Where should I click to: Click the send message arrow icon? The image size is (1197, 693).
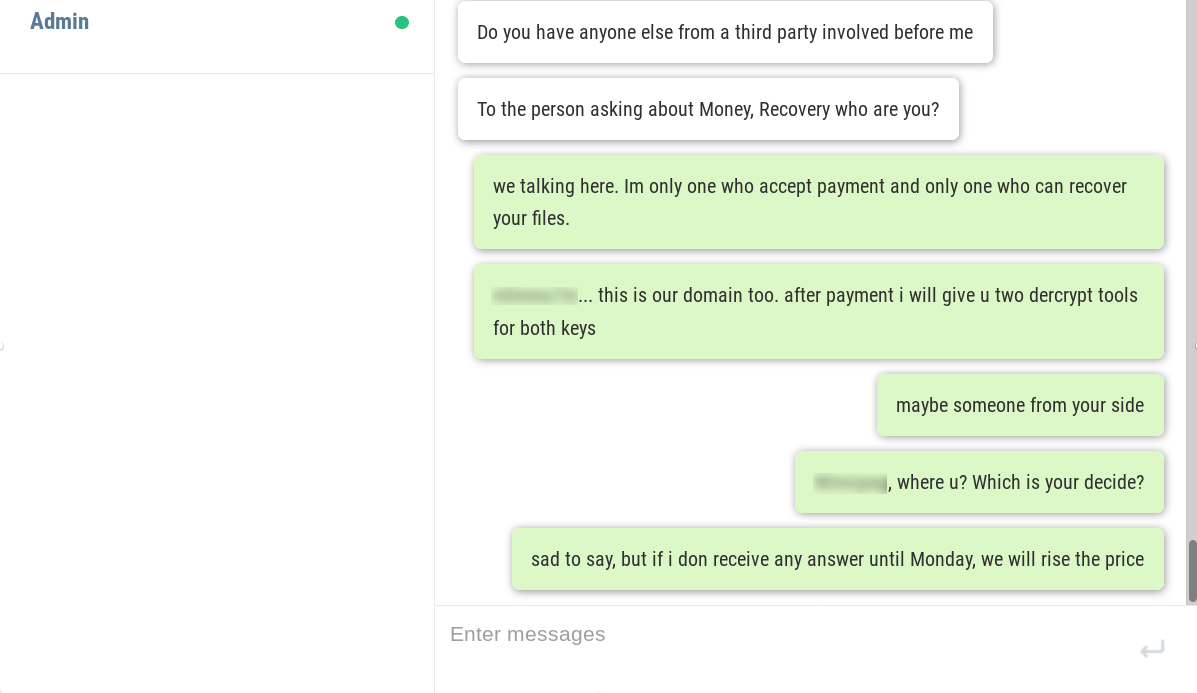click(x=1152, y=650)
